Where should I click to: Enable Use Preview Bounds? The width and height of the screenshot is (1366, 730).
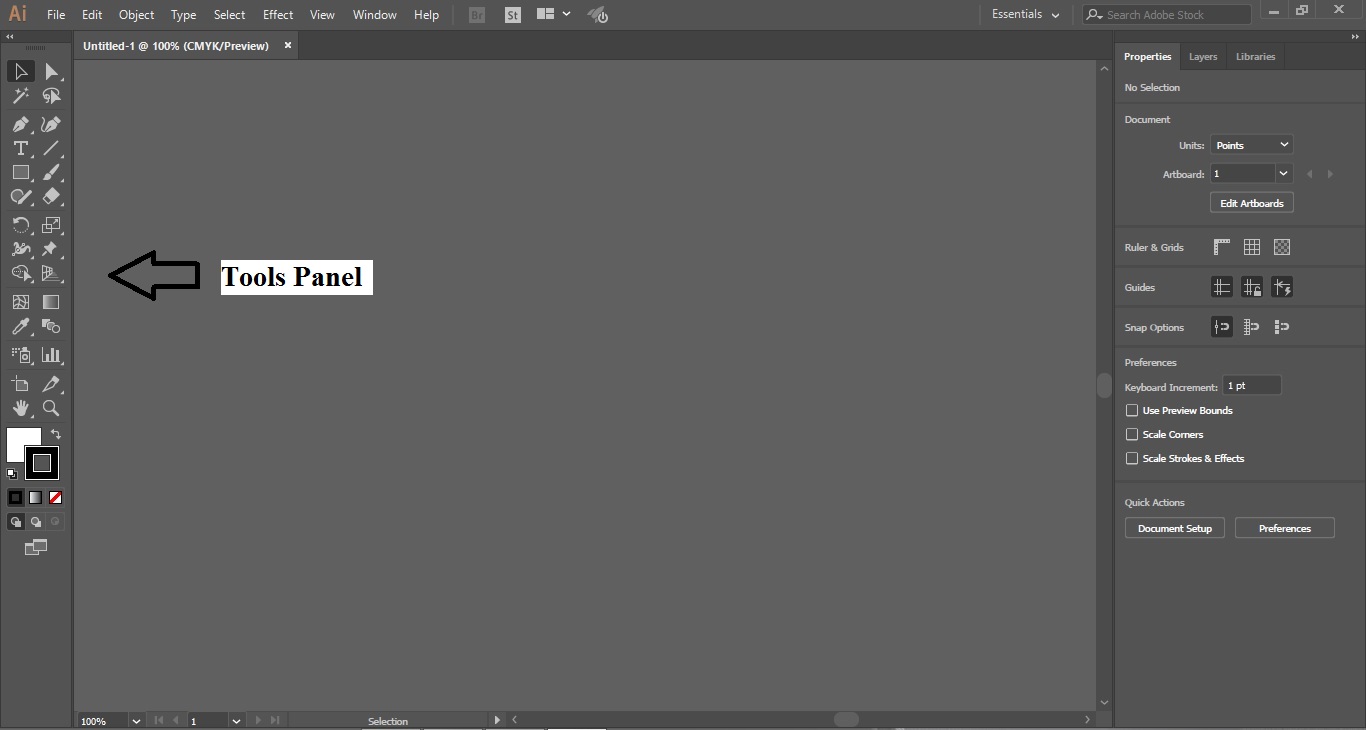(1131, 411)
